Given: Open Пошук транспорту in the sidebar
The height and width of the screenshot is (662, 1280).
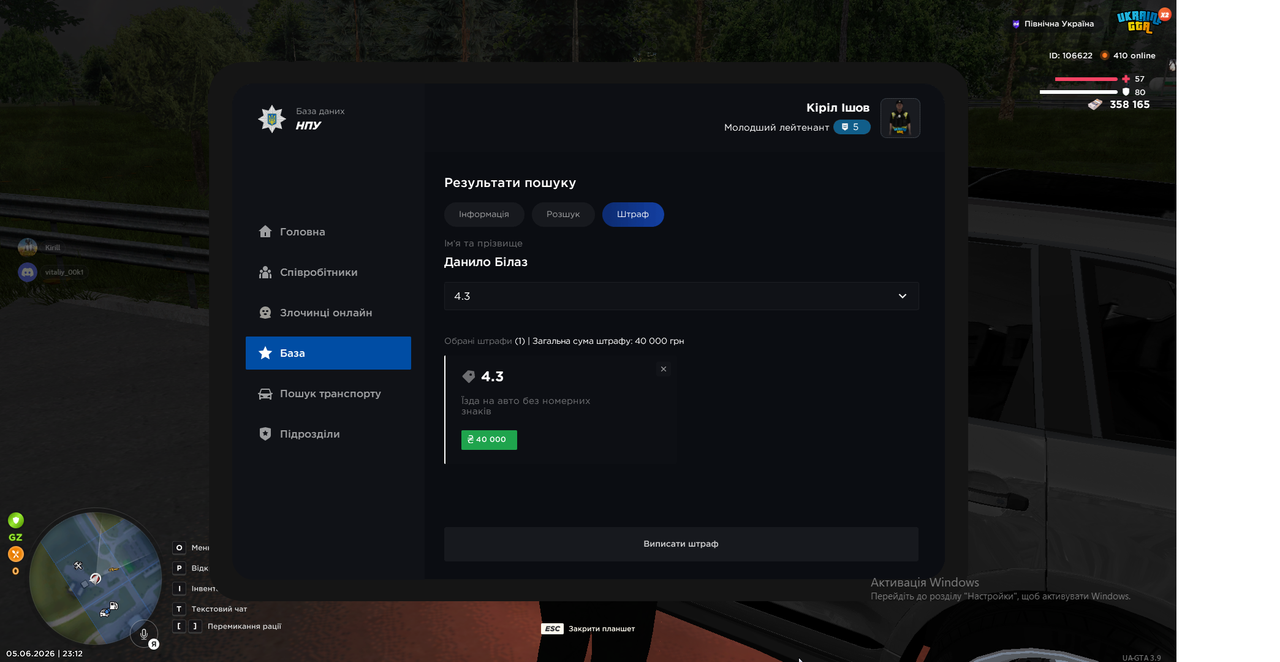Looking at the screenshot, I should pyautogui.click(x=328, y=394).
